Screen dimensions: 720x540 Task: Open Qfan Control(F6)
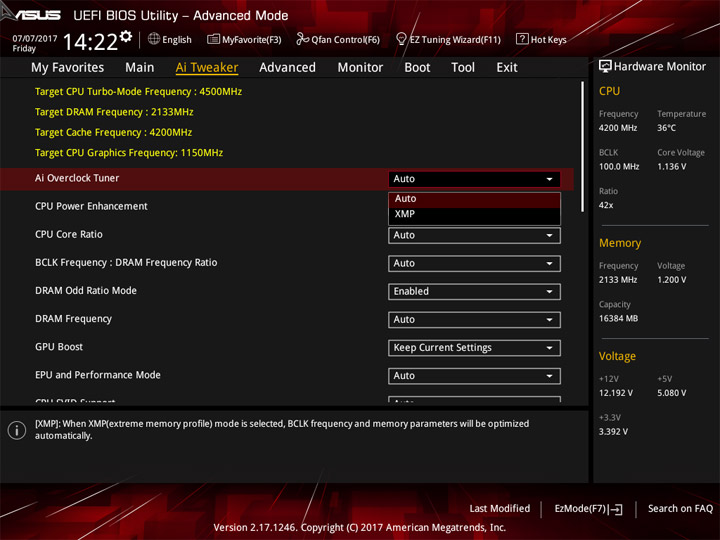338,39
